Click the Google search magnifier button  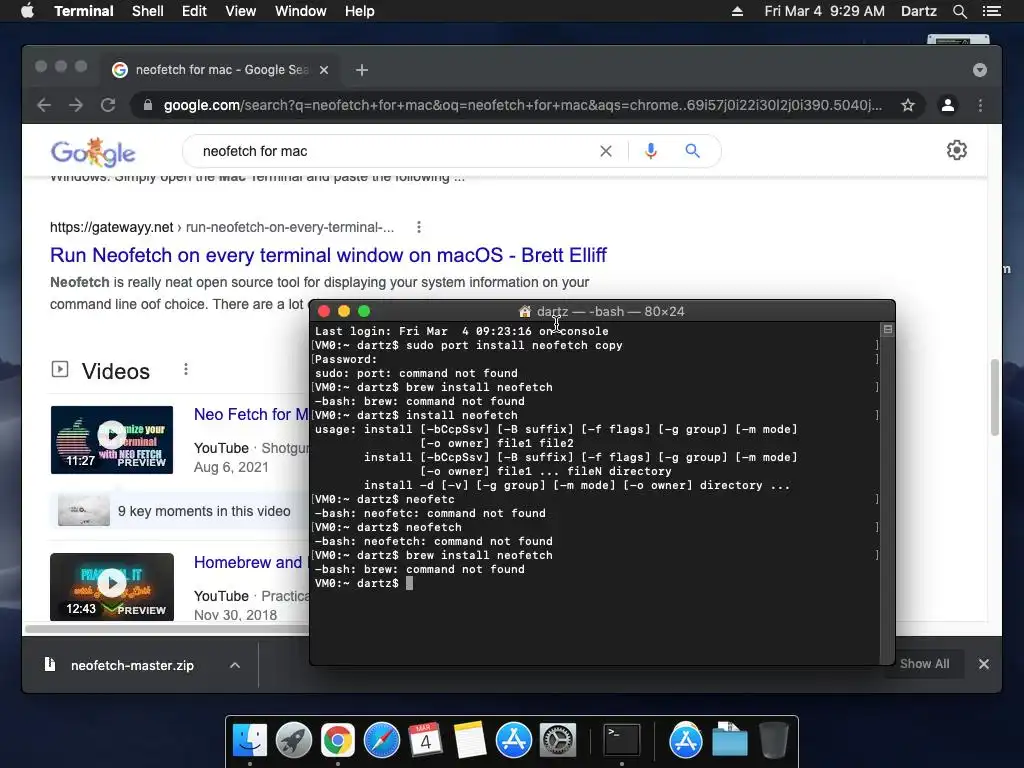(692, 152)
